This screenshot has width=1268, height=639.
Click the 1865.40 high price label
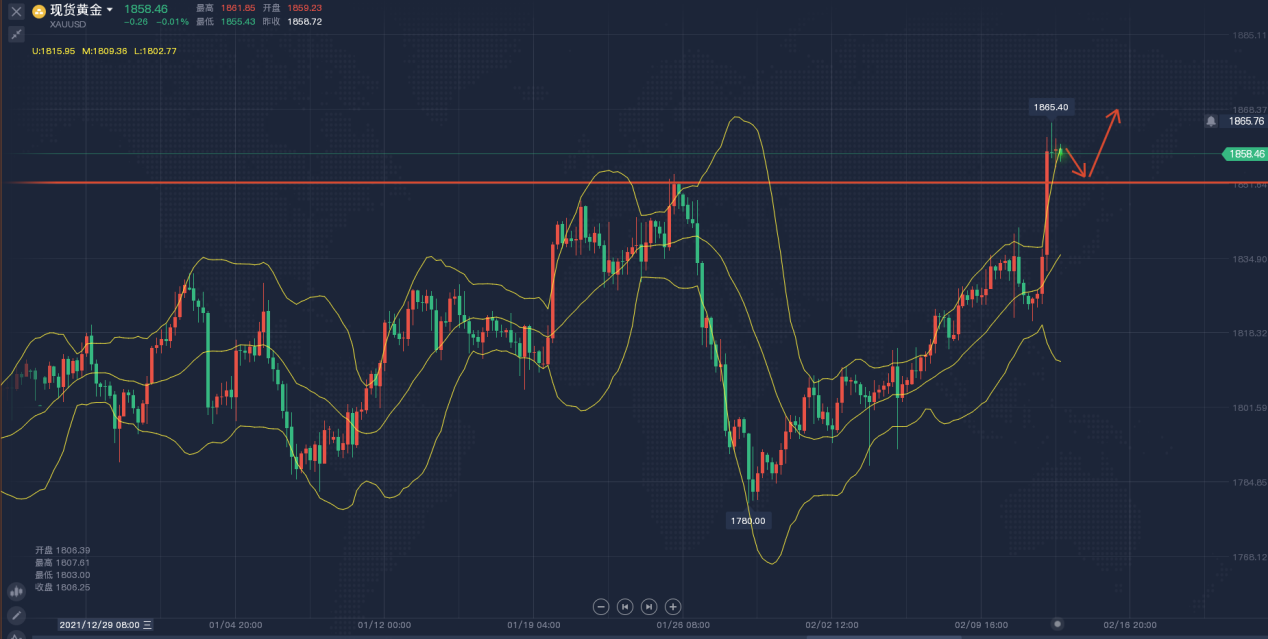pos(1050,107)
